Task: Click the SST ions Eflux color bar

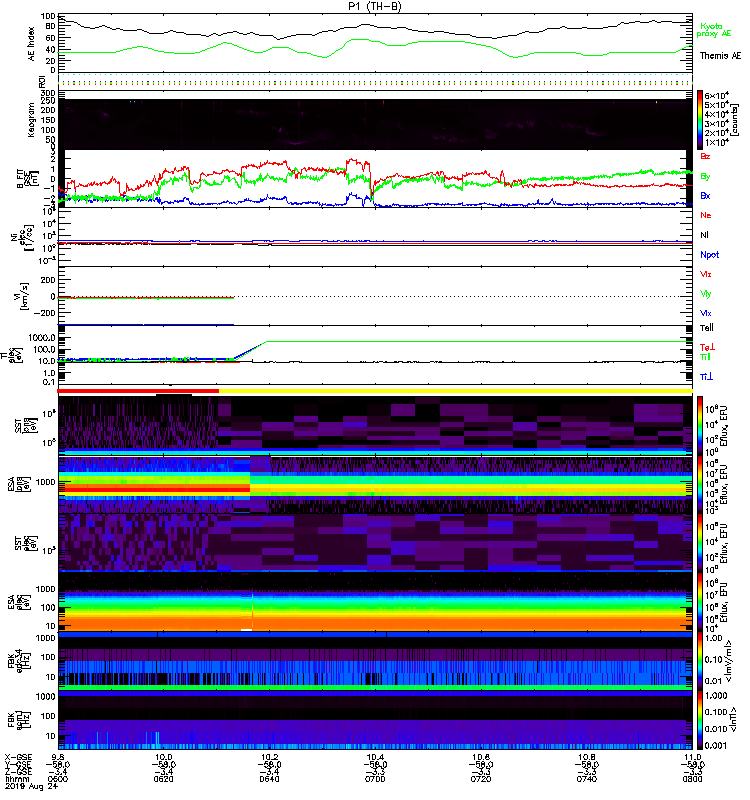Action: [x=700, y=424]
